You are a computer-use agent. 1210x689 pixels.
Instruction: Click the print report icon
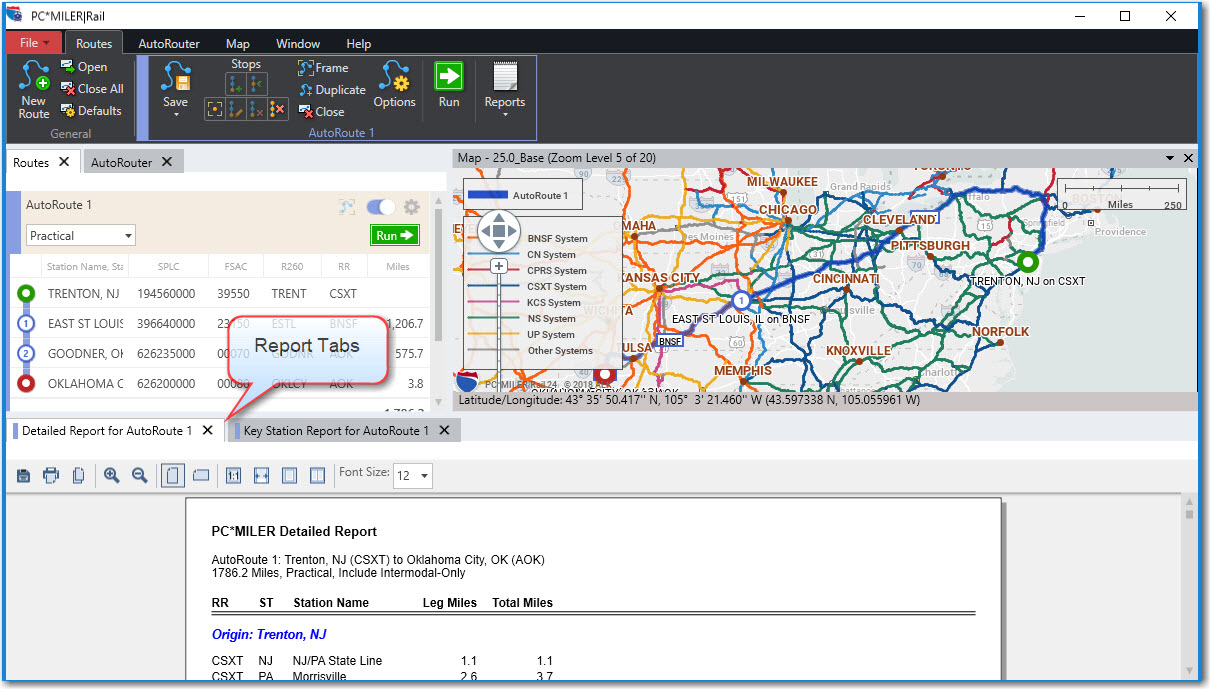tap(51, 476)
